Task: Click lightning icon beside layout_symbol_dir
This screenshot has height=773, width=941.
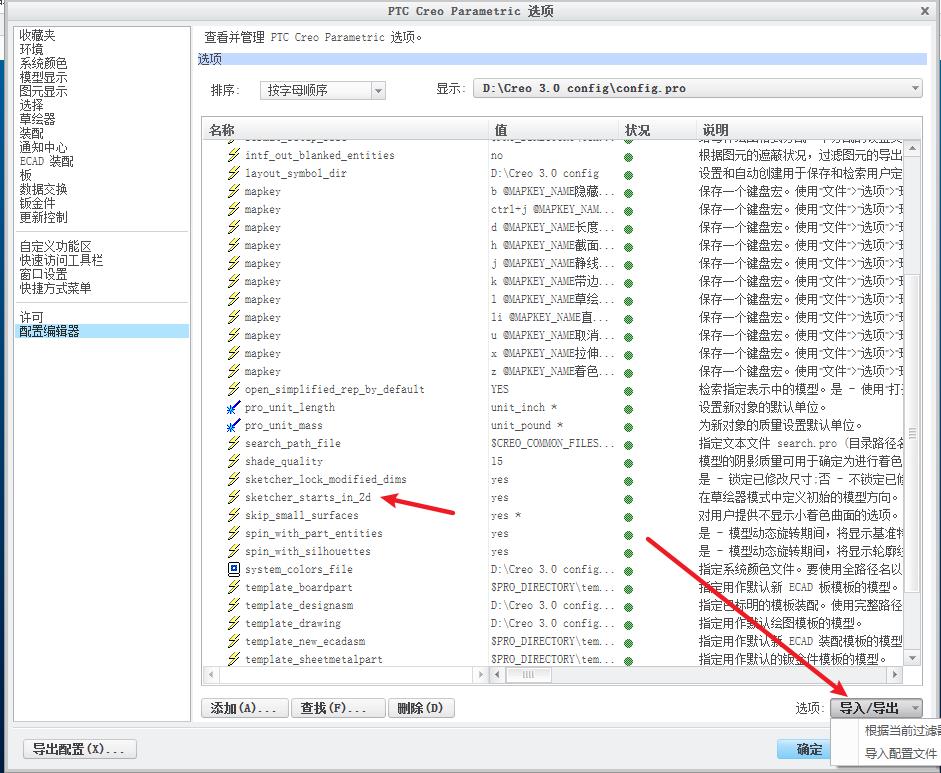Action: pyautogui.click(x=233, y=173)
